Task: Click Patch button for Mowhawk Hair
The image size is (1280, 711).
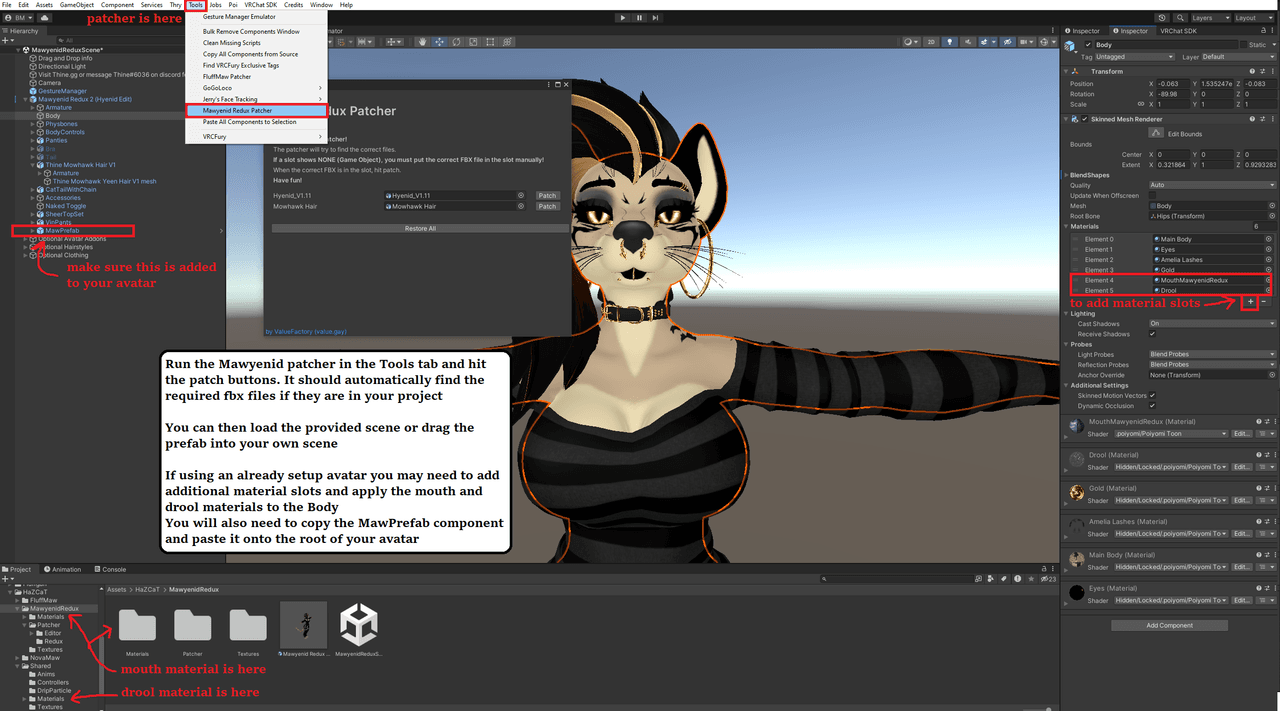Action: (x=547, y=206)
